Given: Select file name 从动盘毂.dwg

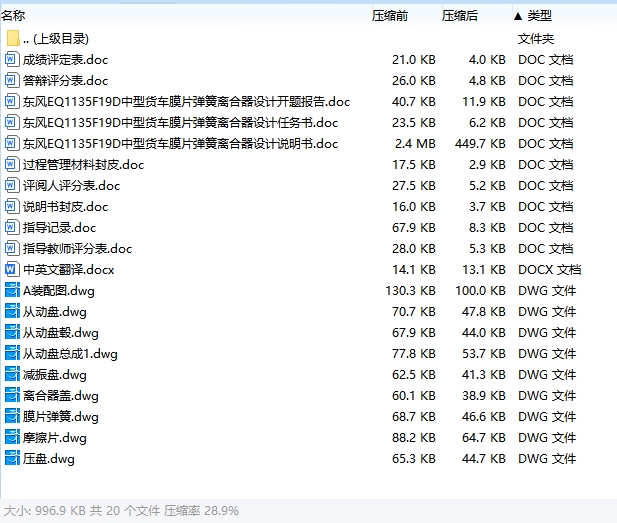Looking at the screenshot, I should click(x=61, y=333).
